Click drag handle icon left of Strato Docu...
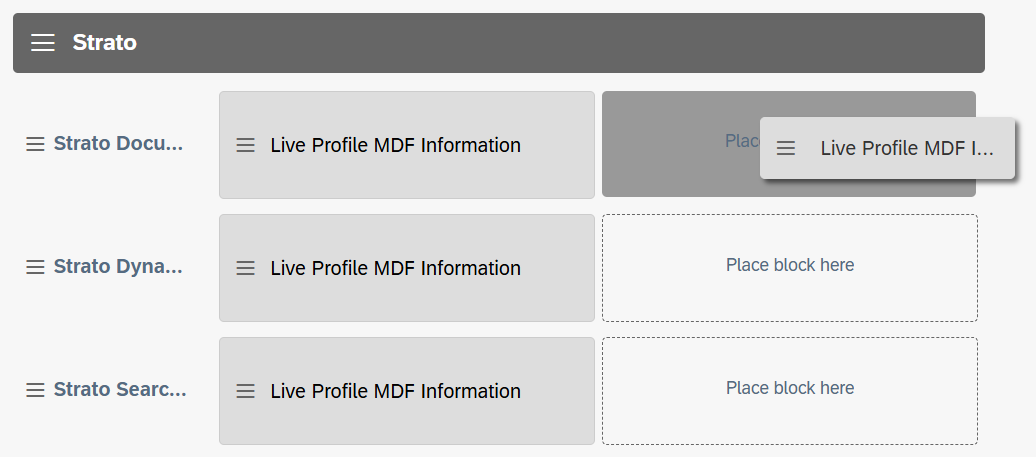The width and height of the screenshot is (1036, 457). pos(35,144)
